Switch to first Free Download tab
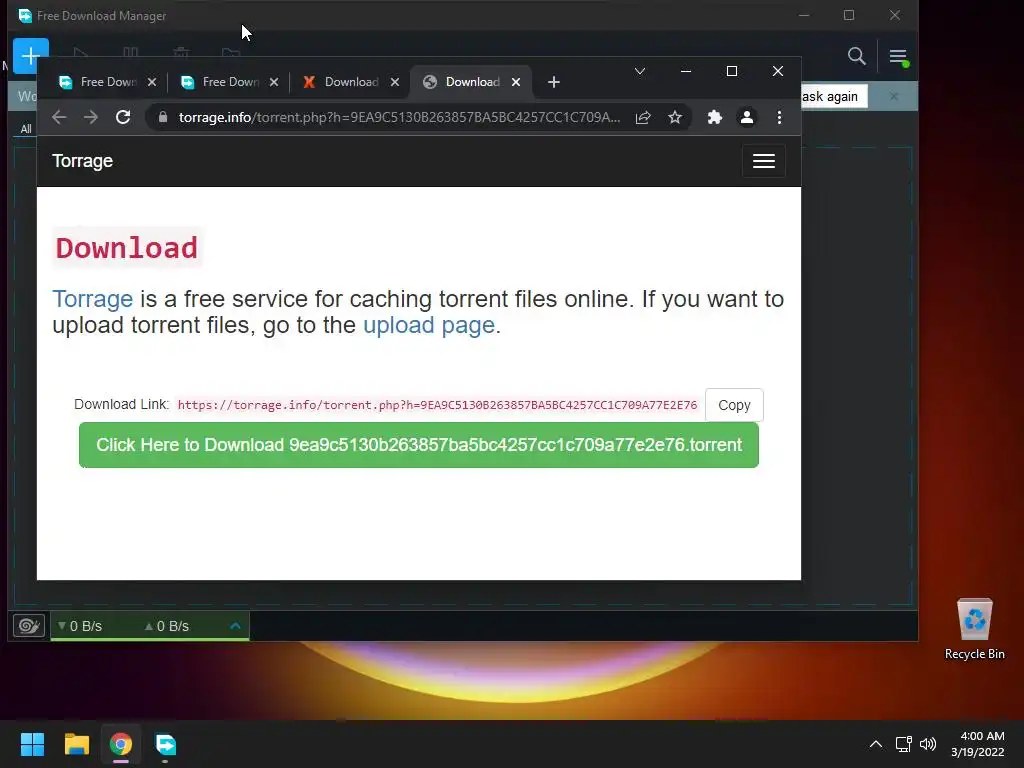 point(99,82)
